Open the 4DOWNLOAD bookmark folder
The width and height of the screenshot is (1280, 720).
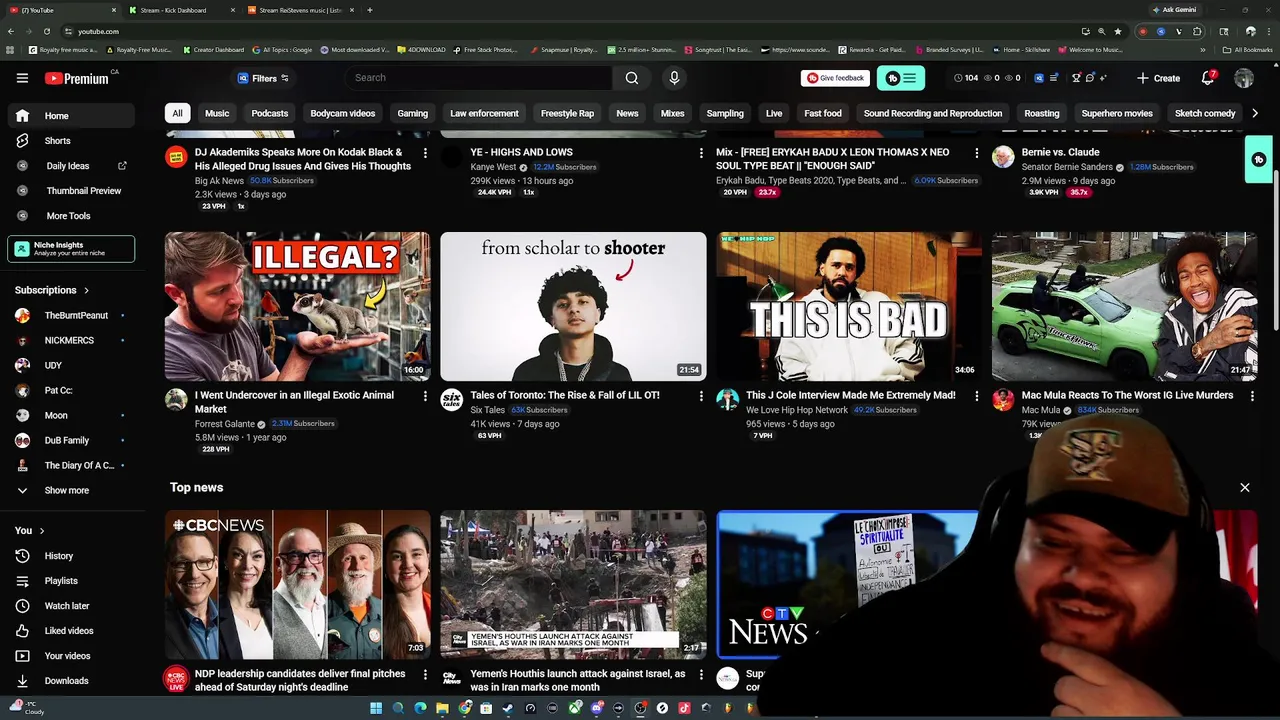point(421,49)
